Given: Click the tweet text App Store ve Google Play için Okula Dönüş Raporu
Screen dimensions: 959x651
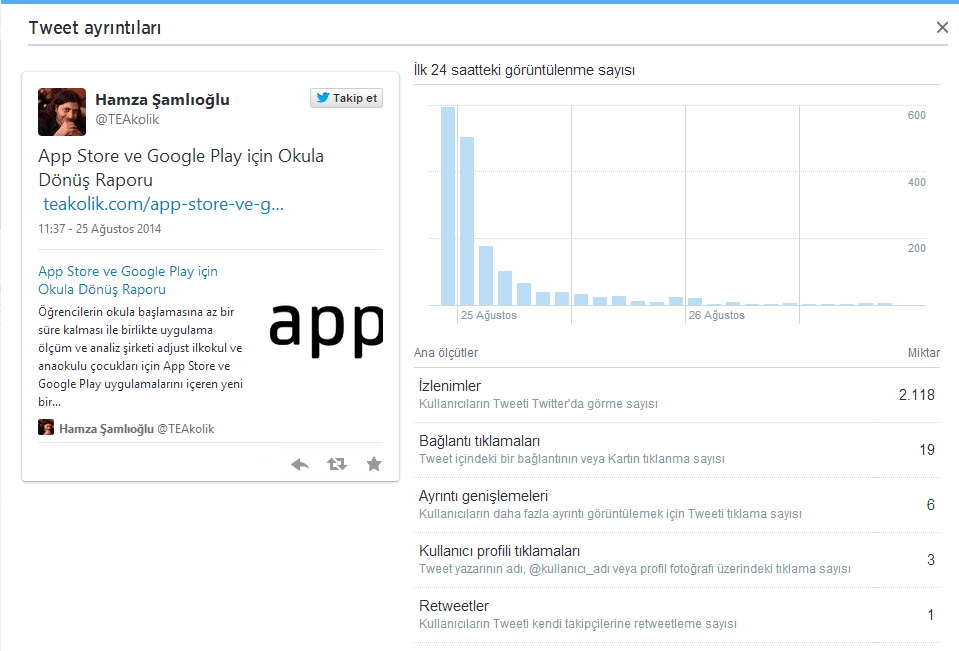Looking at the screenshot, I should pyautogui.click(x=181, y=168).
